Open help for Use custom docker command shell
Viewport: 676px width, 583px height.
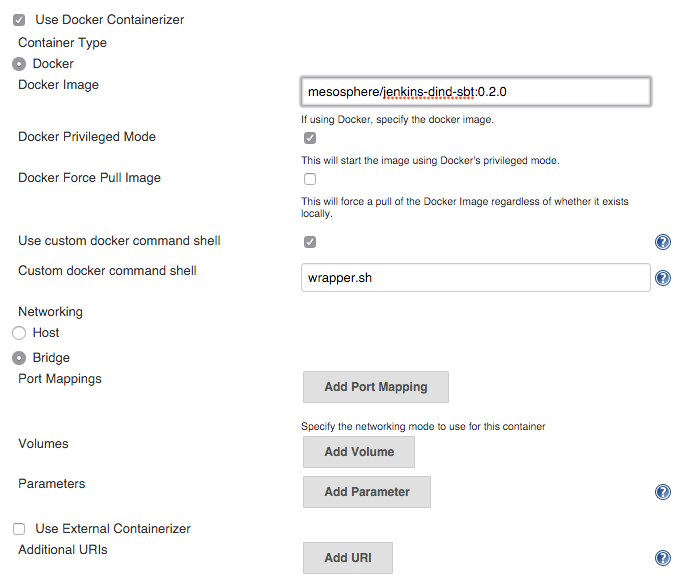click(663, 242)
